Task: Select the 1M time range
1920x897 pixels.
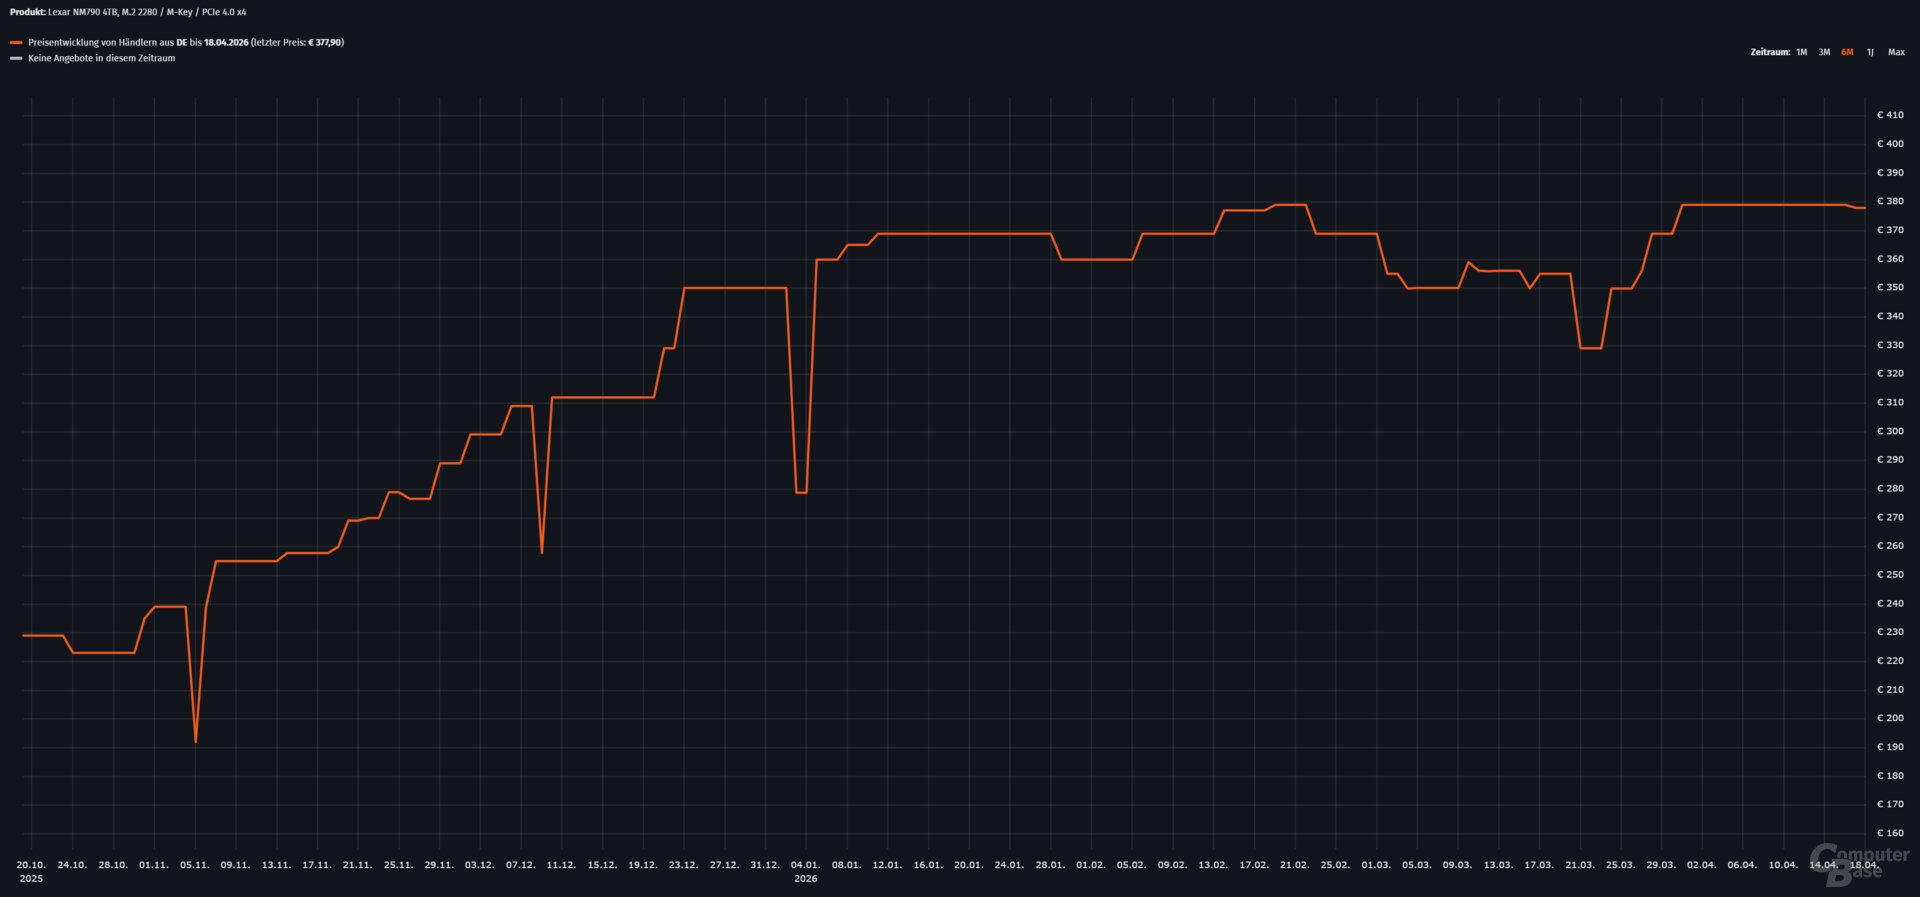Action: [x=1801, y=52]
